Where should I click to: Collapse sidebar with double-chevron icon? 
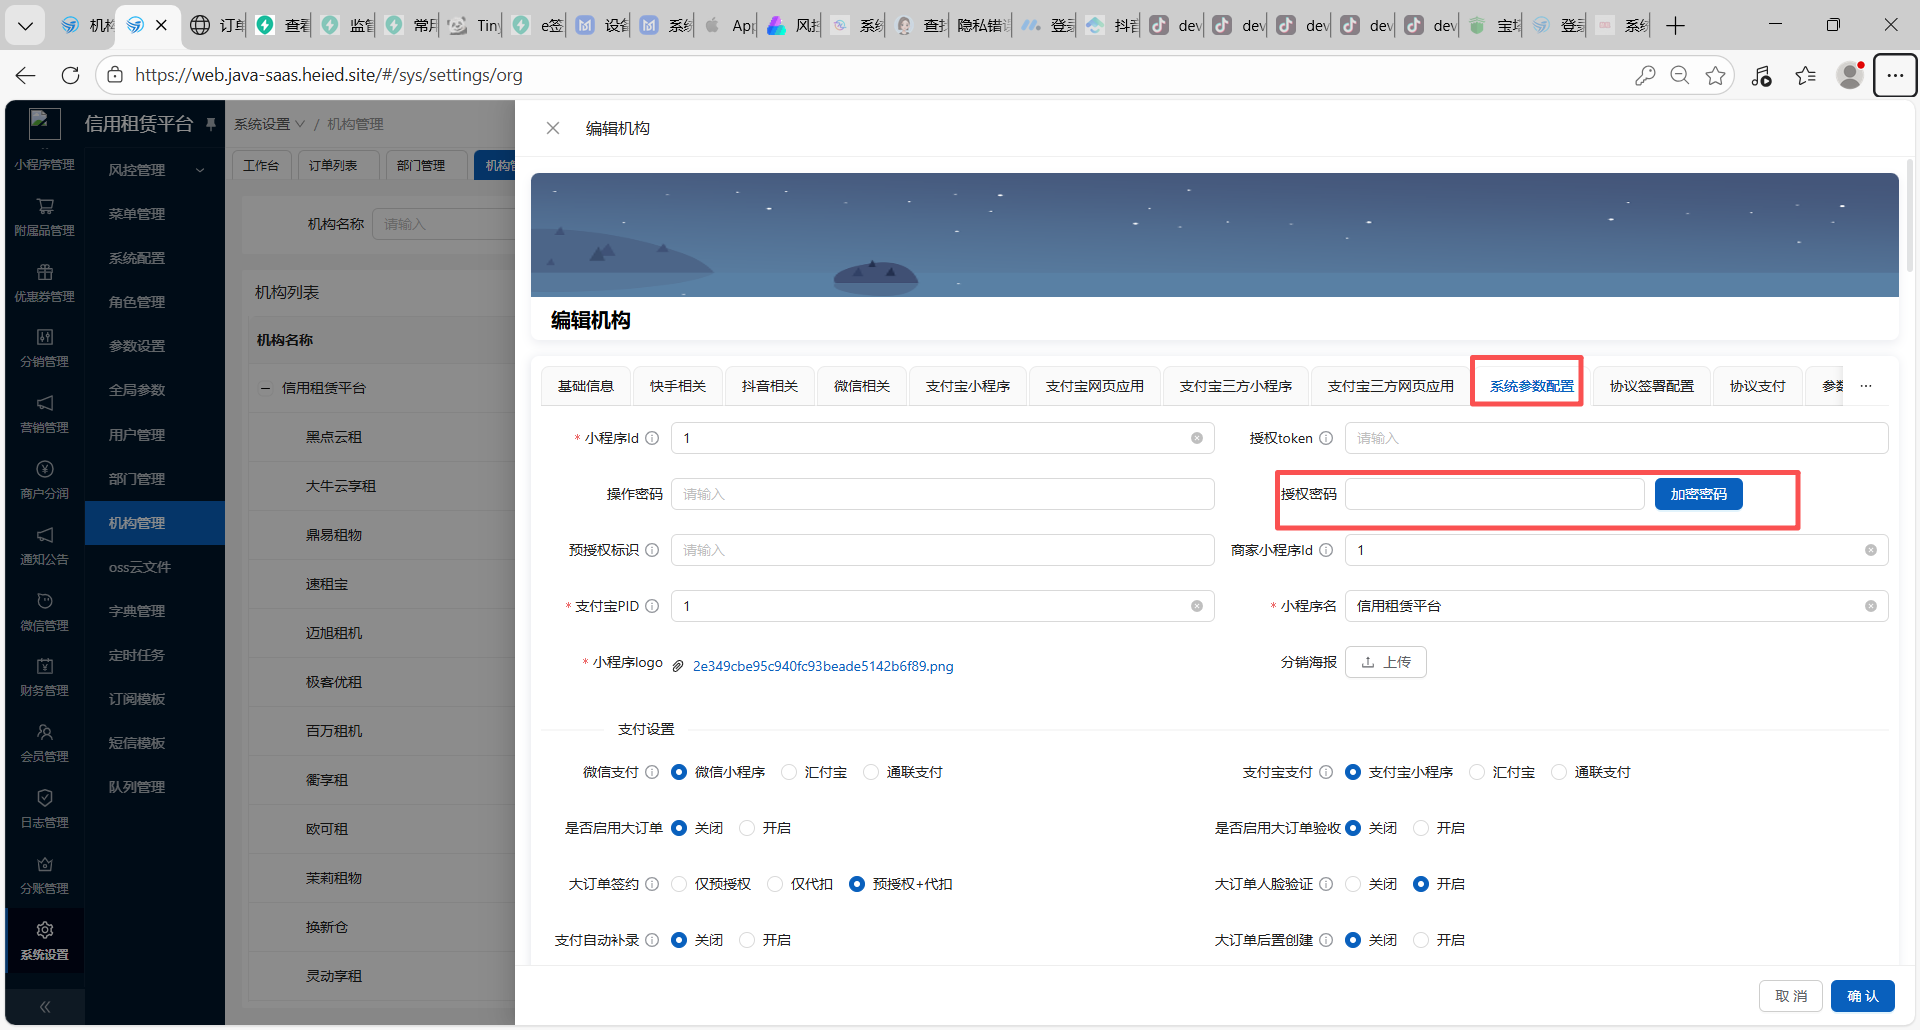[45, 1007]
